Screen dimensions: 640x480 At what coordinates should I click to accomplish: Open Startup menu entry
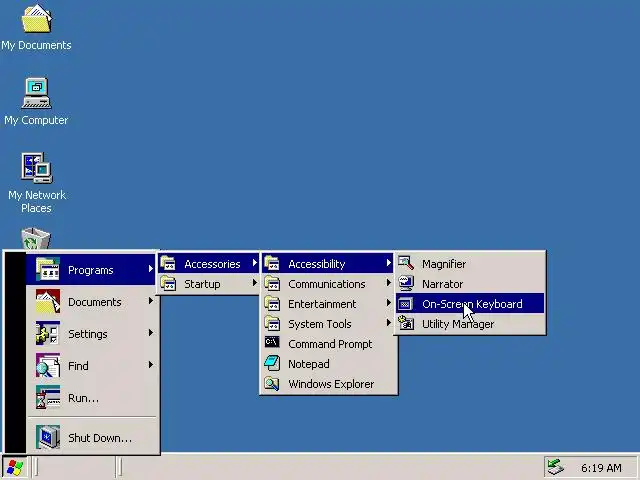pos(208,284)
